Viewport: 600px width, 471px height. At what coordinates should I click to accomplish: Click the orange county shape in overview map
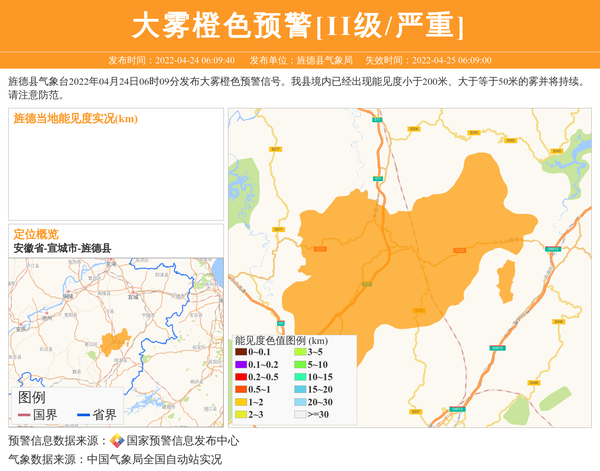coord(113,342)
